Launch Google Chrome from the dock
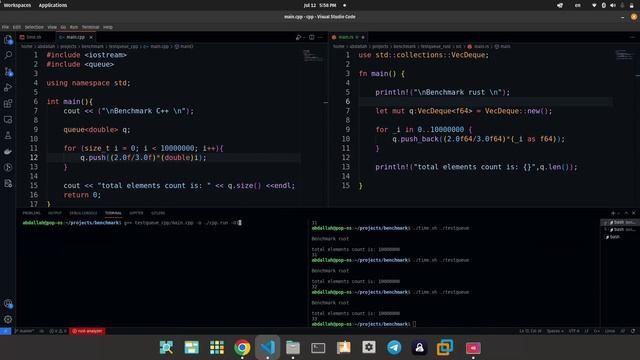This screenshot has height=360, width=640. pos(242,348)
